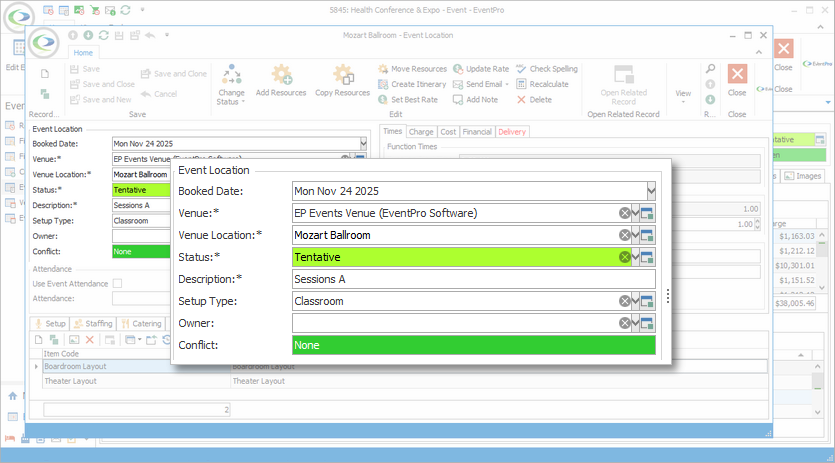Switch to the Charge tab

421,132
